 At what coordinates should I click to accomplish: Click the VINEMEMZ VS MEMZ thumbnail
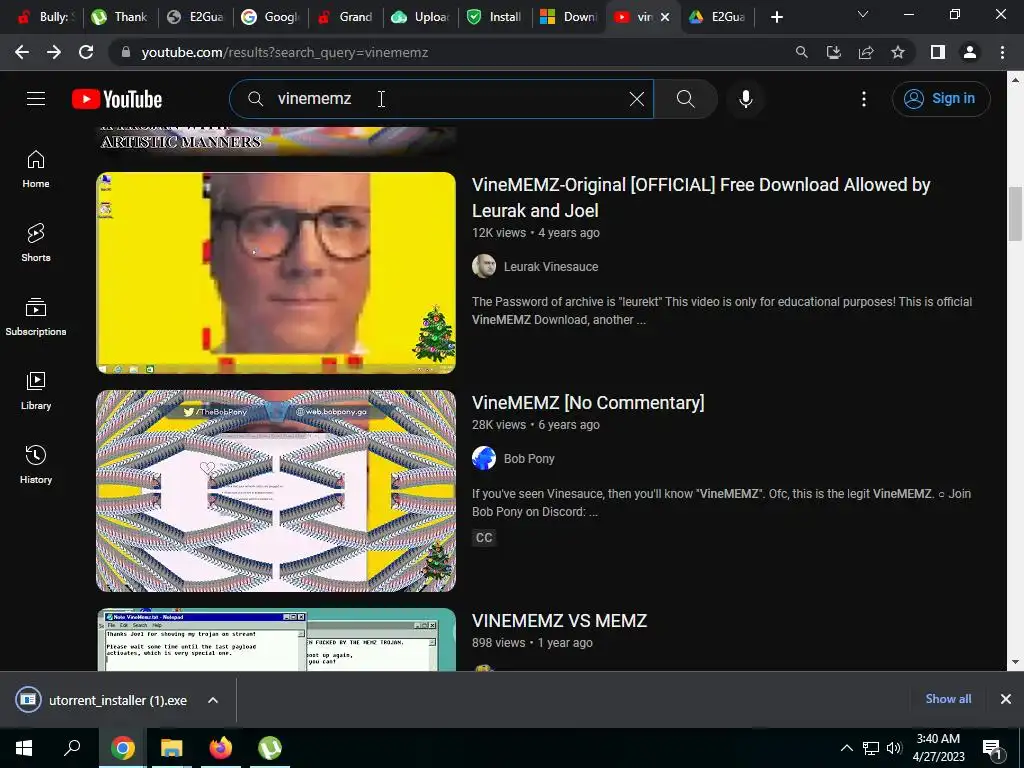pyautogui.click(x=276, y=639)
